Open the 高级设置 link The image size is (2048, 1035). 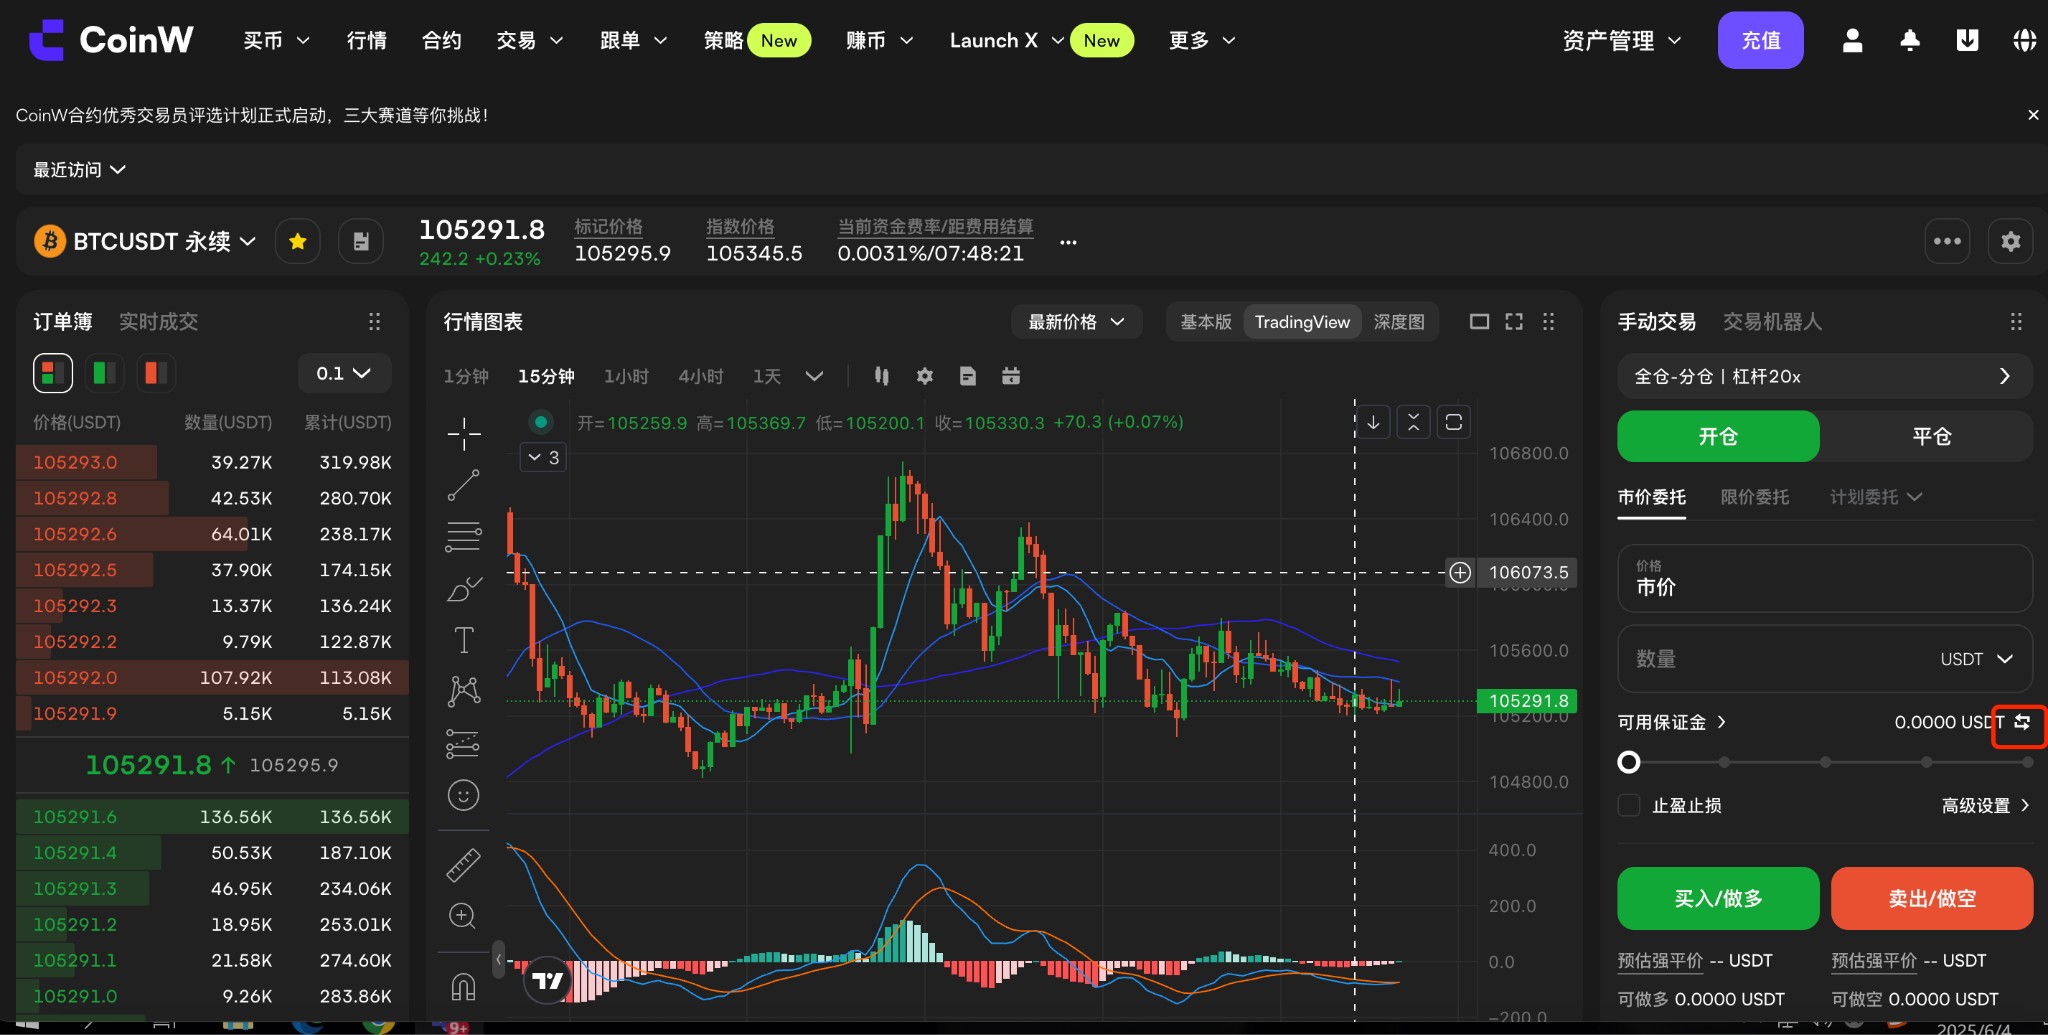pos(1986,805)
